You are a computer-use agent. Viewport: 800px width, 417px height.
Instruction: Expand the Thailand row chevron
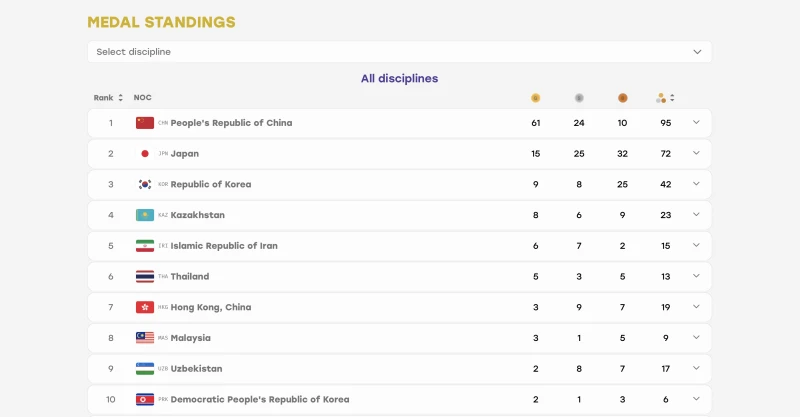coord(696,276)
